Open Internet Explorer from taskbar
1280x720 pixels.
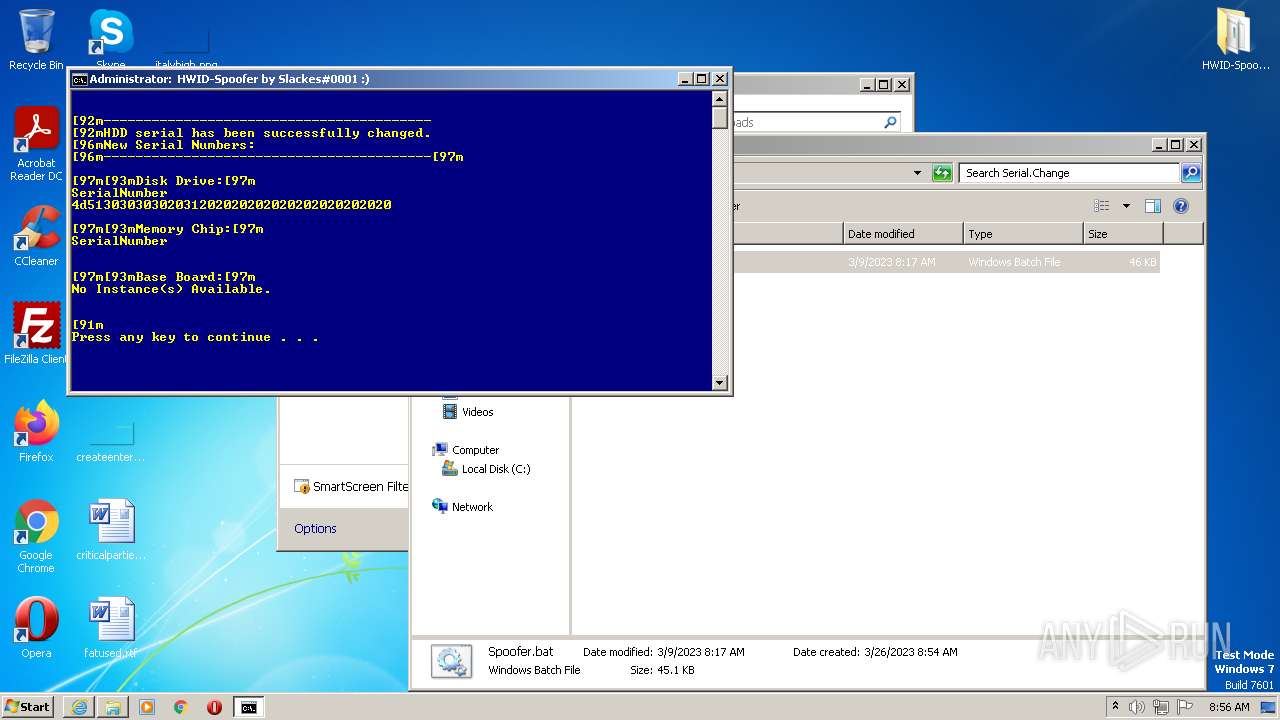click(79, 707)
